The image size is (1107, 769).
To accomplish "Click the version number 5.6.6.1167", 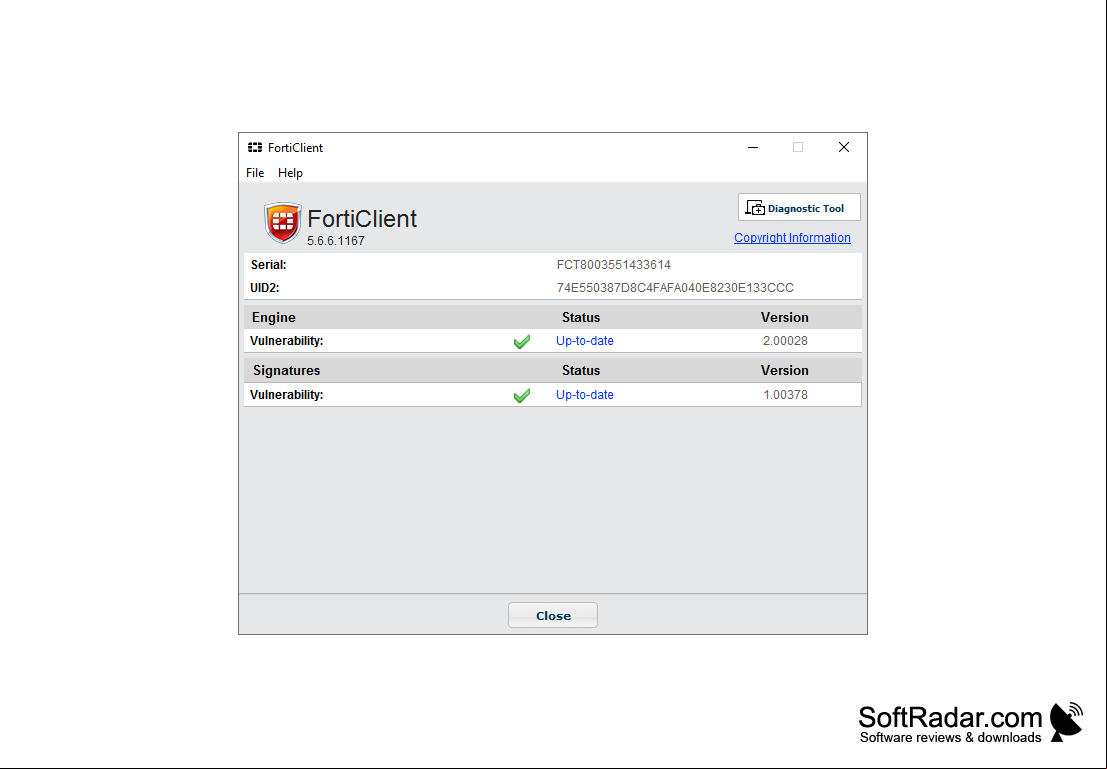I will pyautogui.click(x=336, y=241).
